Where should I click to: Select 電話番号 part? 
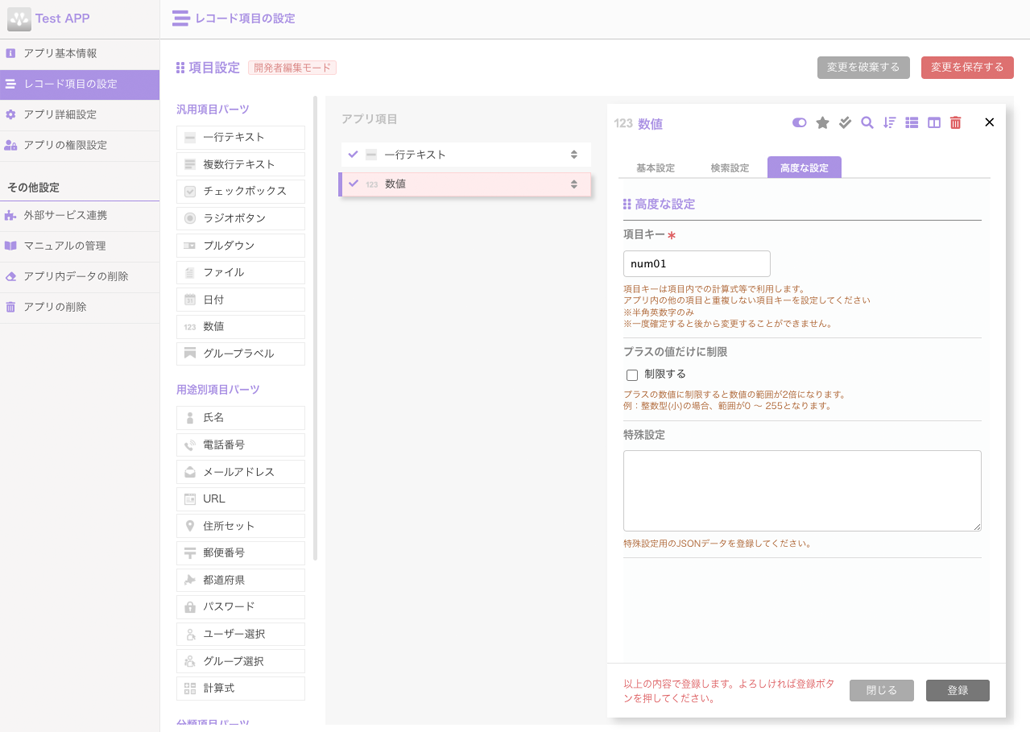point(240,445)
